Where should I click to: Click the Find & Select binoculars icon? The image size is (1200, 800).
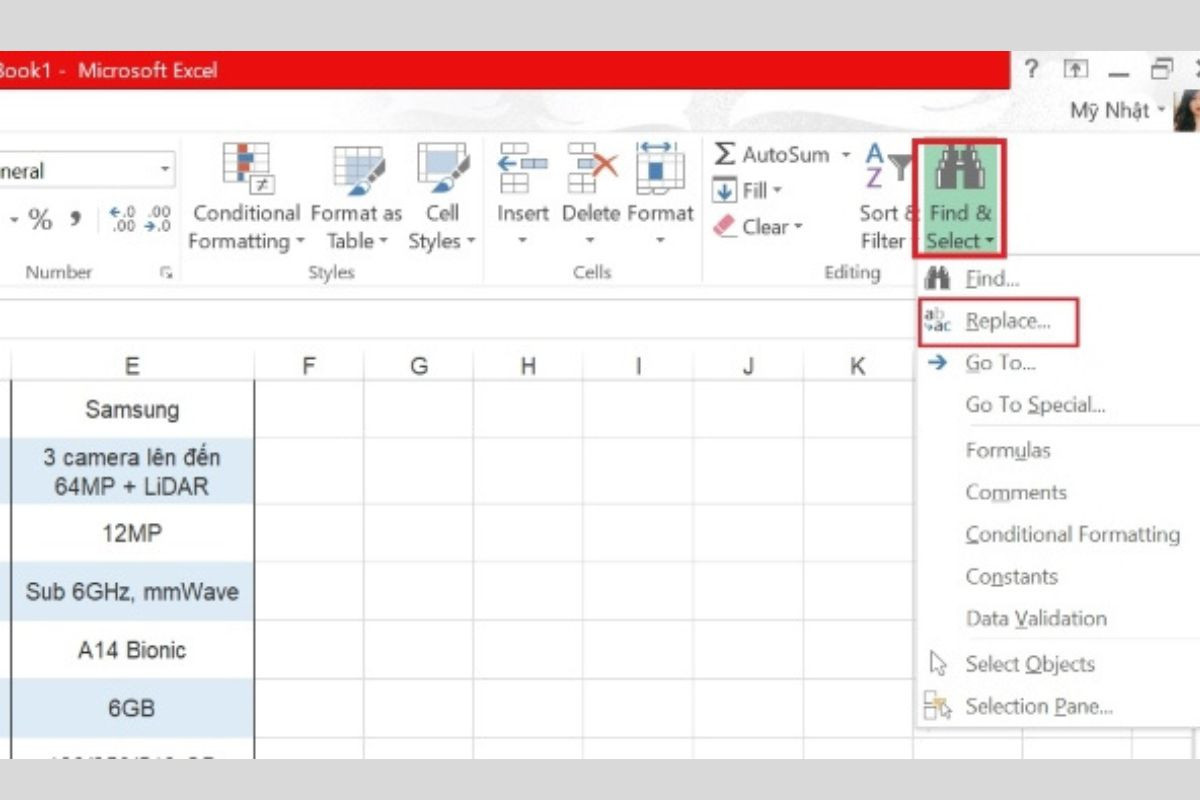coord(958,168)
